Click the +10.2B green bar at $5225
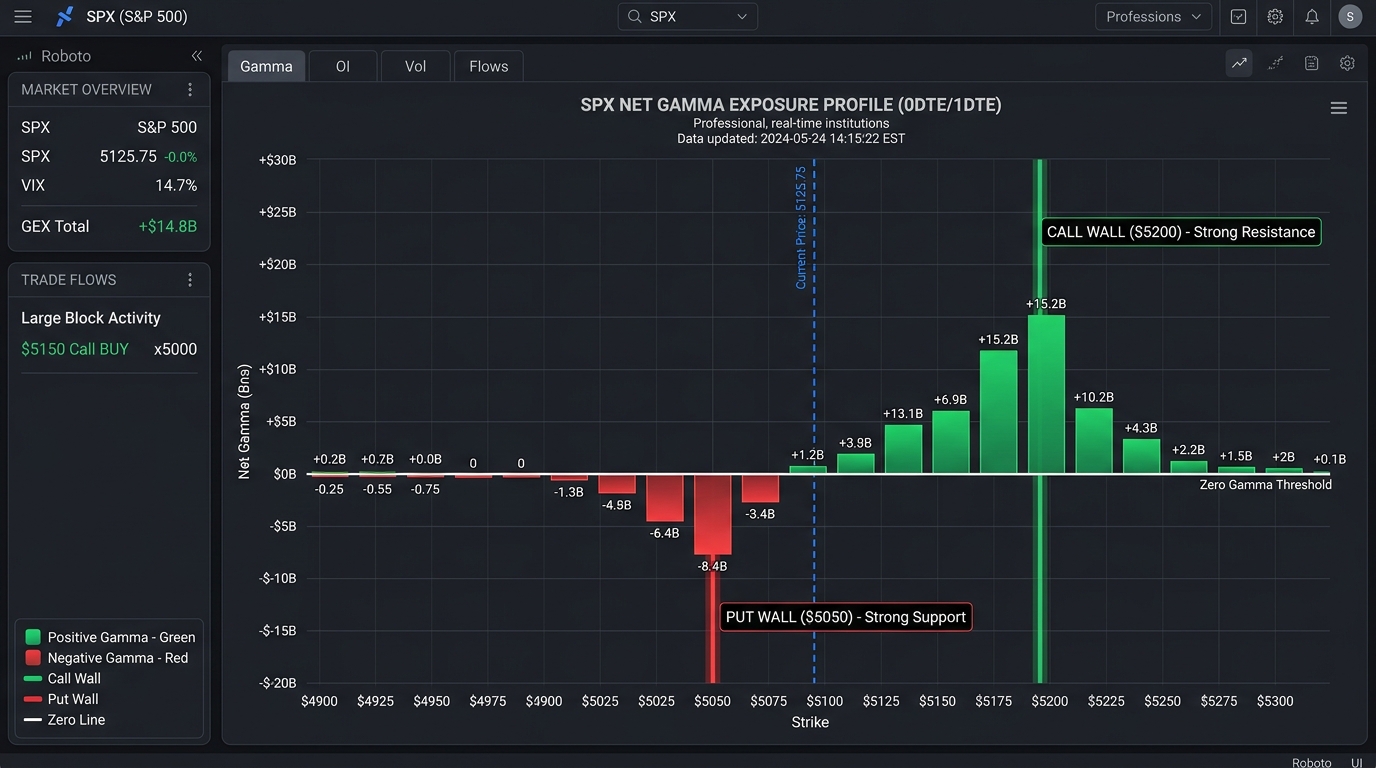 point(1094,441)
